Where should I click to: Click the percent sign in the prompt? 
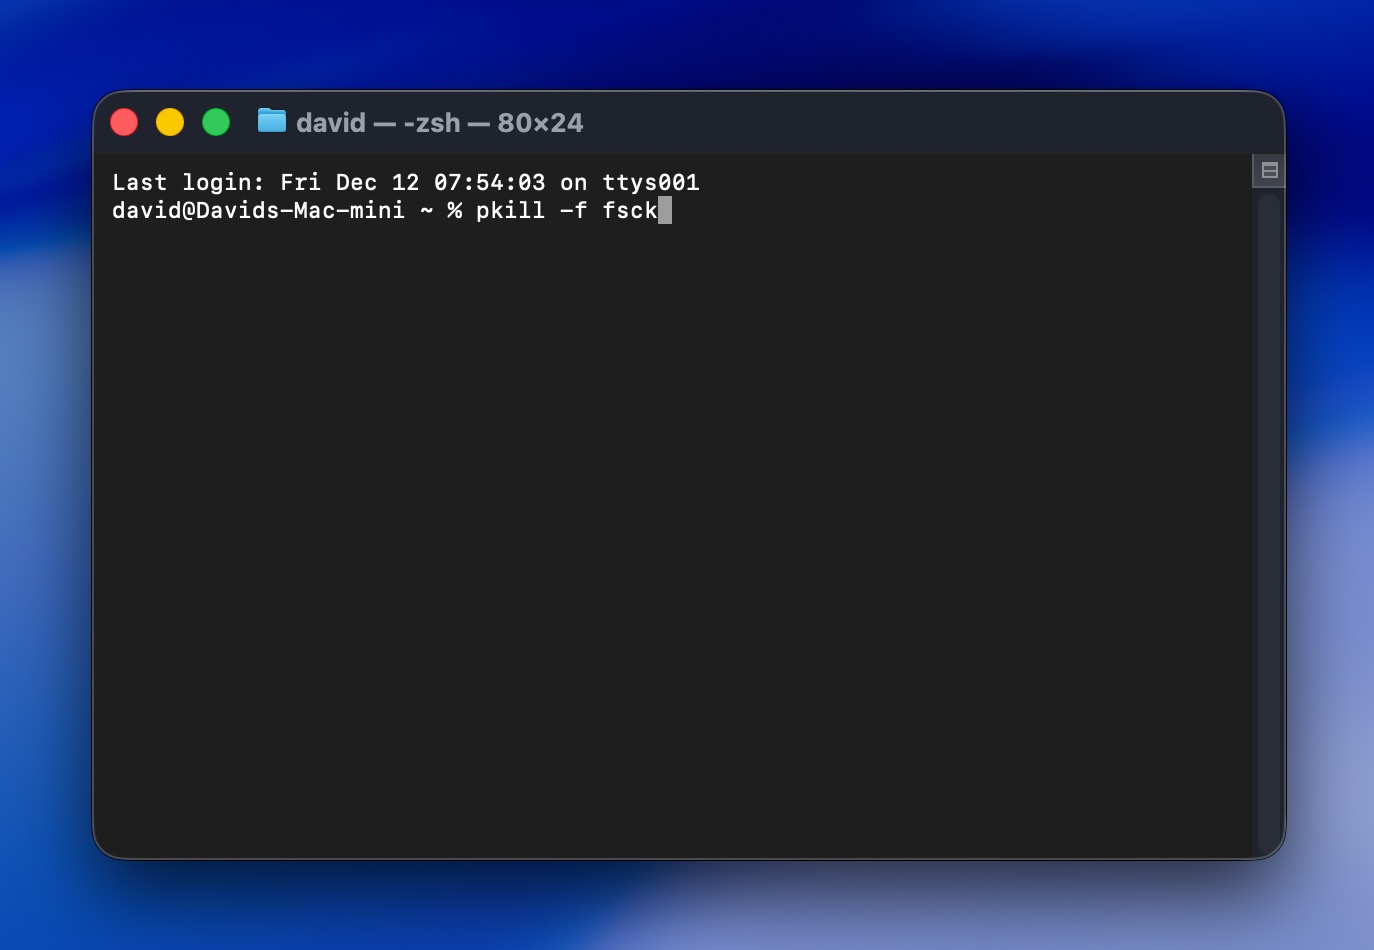[453, 211]
